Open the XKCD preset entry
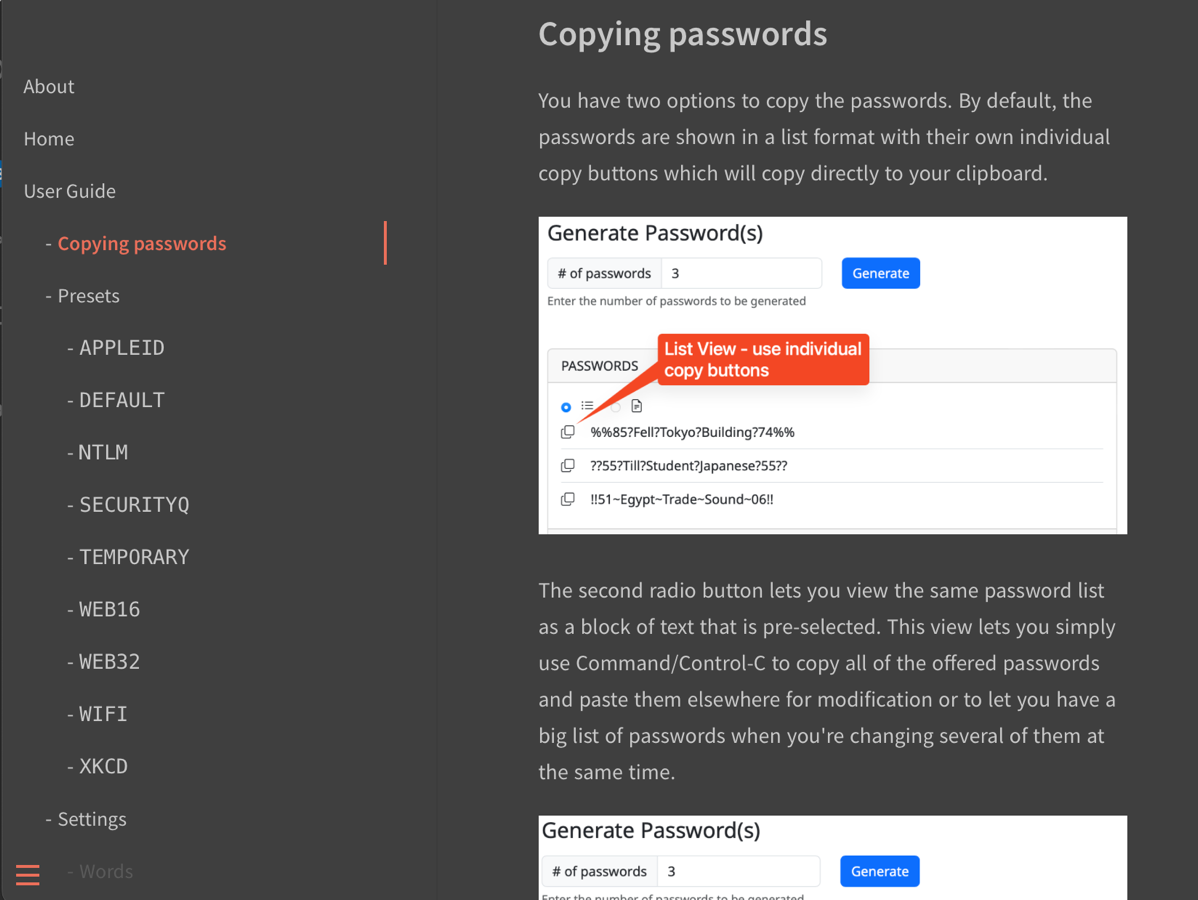Viewport: 1198px width, 900px height. [104, 767]
